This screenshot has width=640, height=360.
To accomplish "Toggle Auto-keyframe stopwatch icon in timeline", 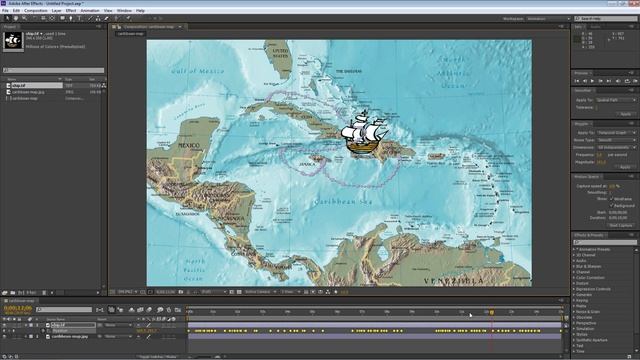I will click(169, 310).
